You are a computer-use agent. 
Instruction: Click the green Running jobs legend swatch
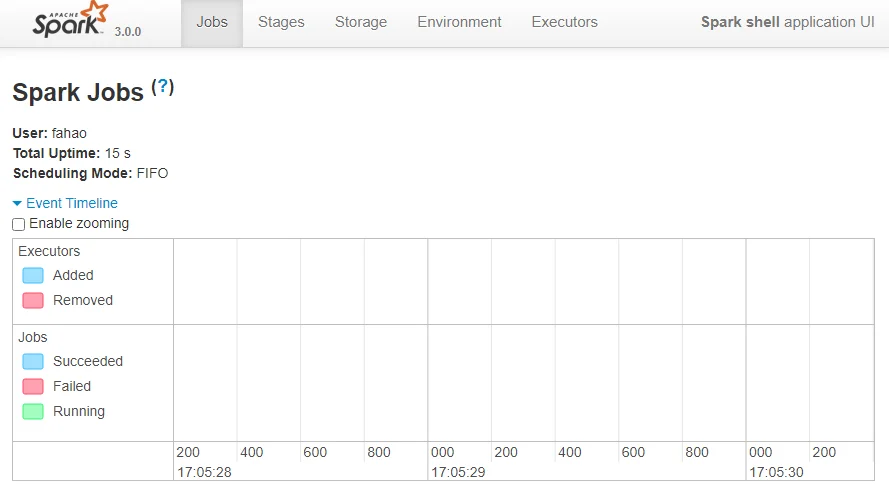tap(33, 411)
